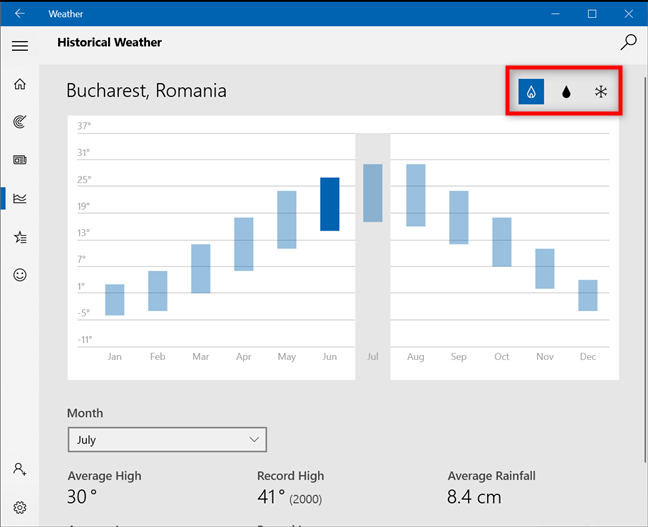648x527 pixels.
Task: Click the search magnifier icon
Action: 628,42
